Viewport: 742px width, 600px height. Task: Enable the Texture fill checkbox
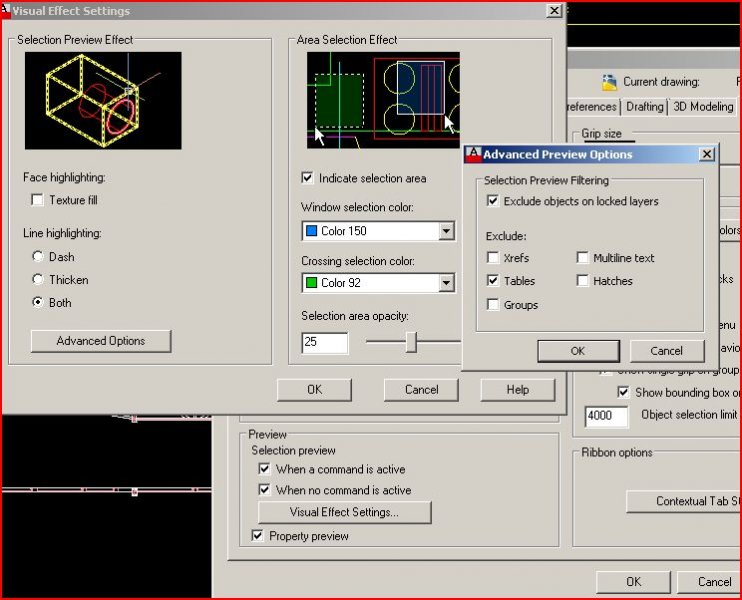(38, 200)
